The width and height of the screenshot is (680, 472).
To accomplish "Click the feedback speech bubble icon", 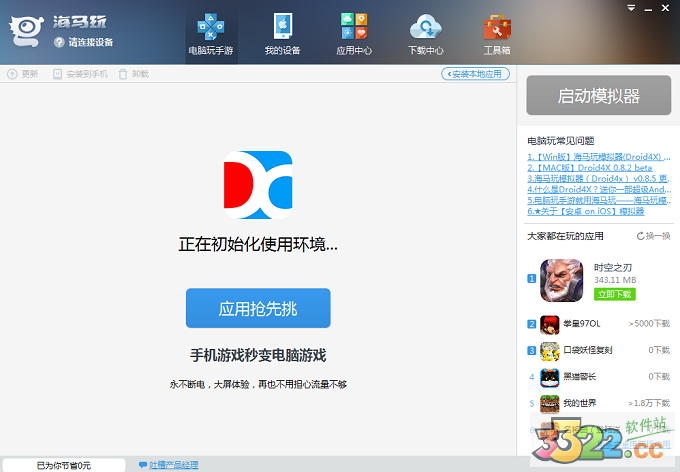I will [143, 465].
